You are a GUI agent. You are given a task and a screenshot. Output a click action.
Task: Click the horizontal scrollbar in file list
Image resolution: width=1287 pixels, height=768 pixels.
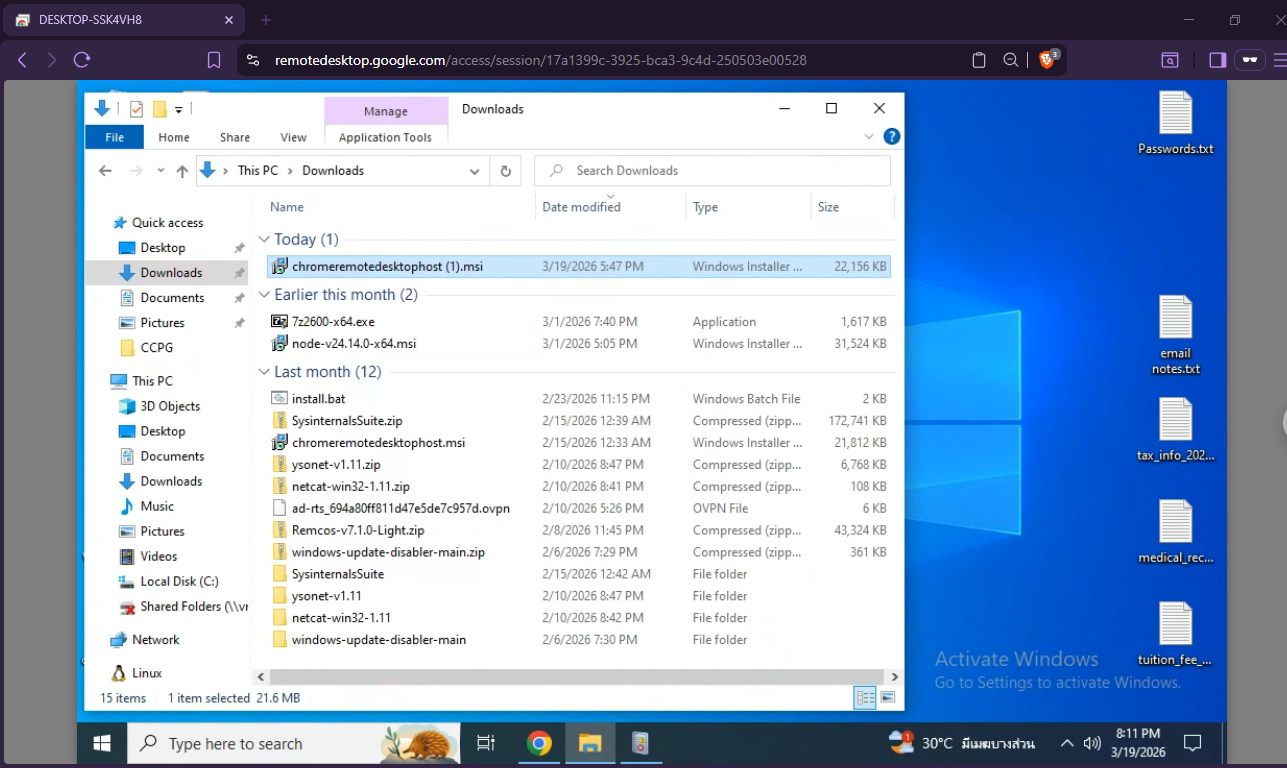576,677
